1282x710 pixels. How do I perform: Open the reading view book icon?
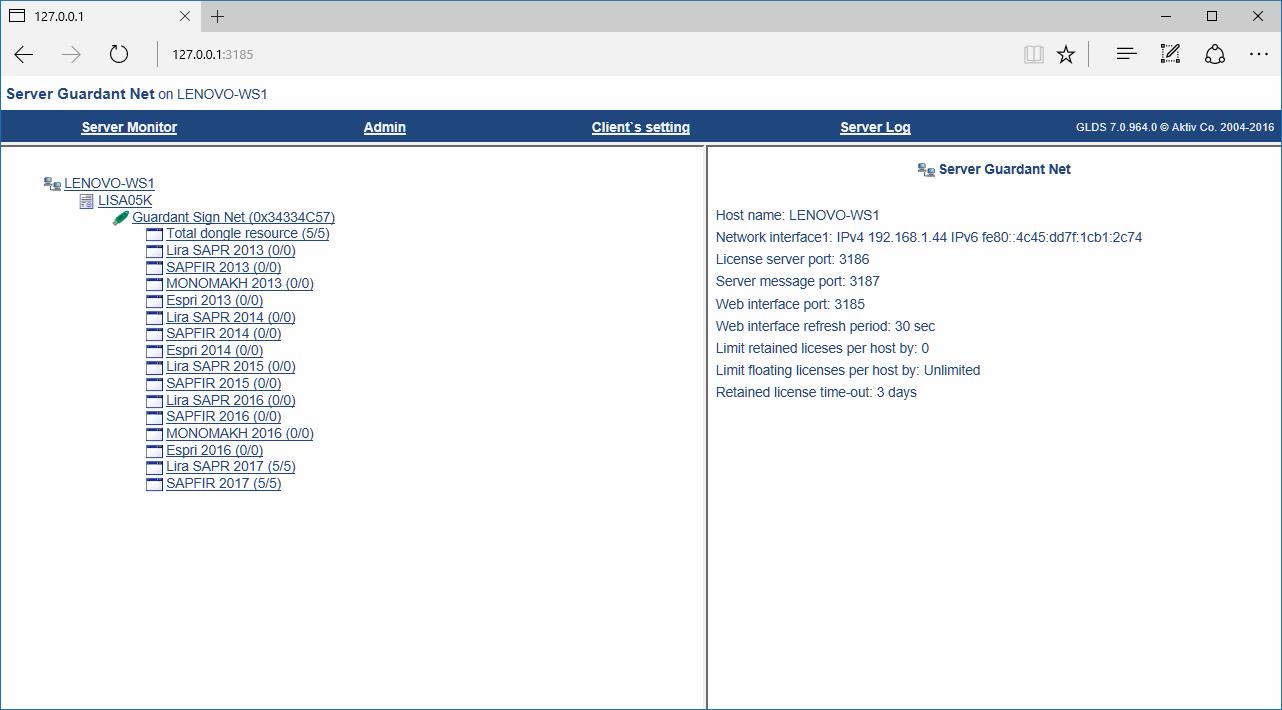[x=1033, y=54]
